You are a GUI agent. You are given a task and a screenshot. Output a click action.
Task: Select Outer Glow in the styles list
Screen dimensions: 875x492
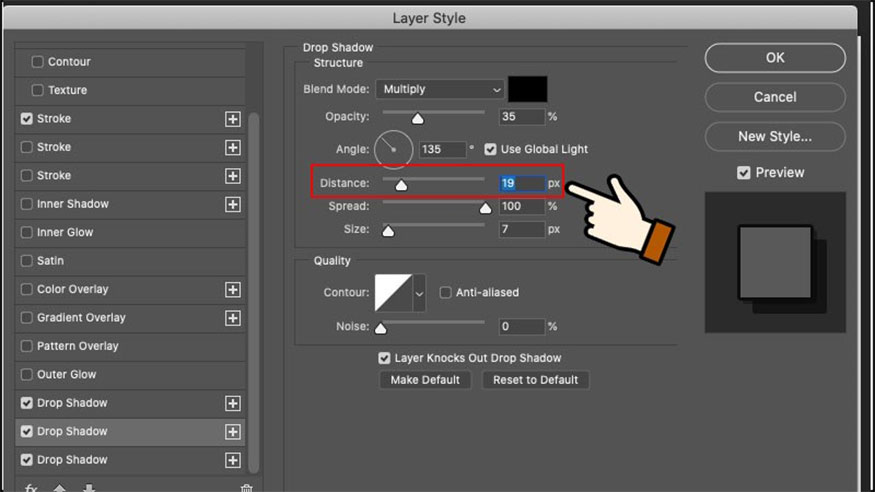click(x=66, y=375)
